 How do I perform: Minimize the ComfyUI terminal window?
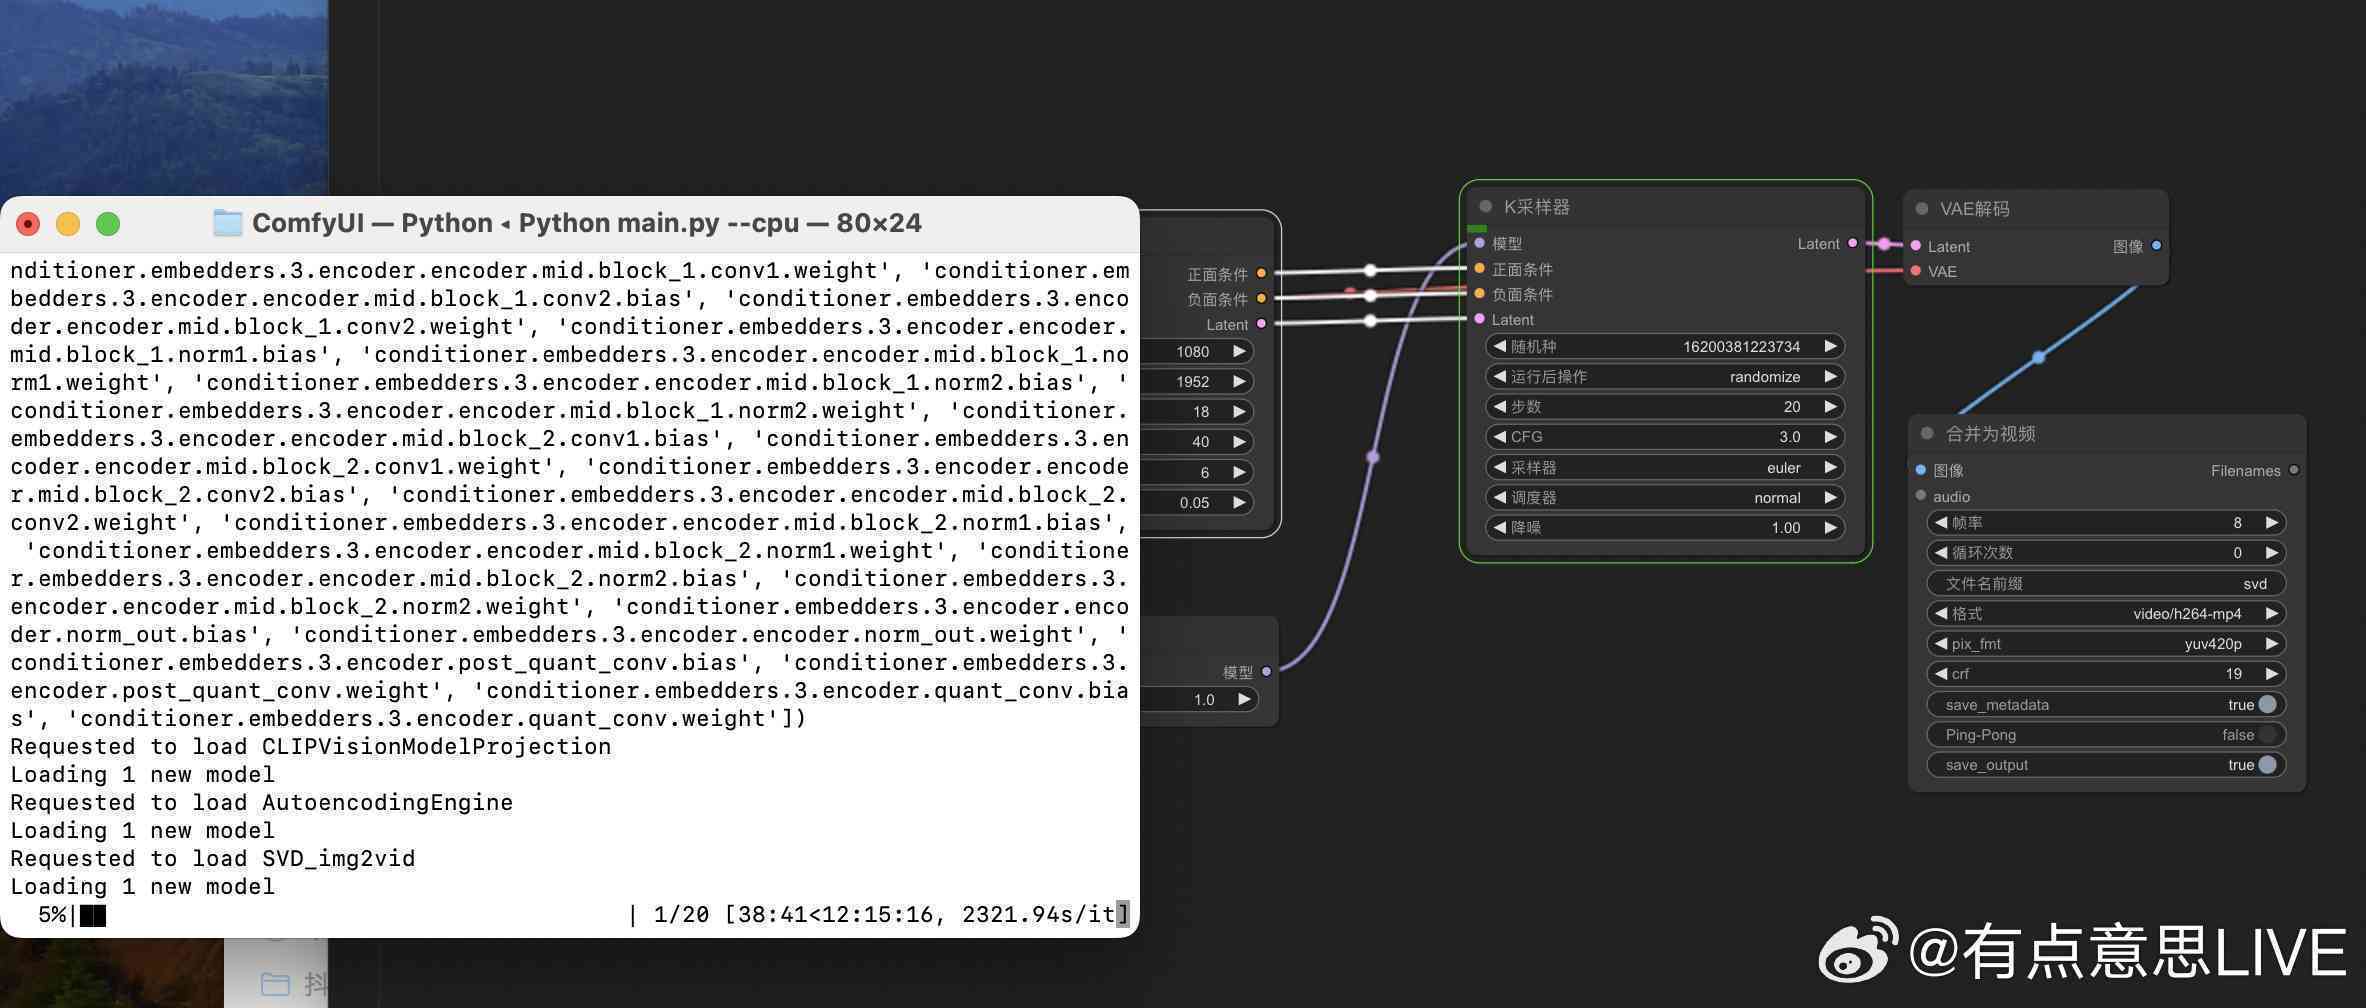click(68, 224)
